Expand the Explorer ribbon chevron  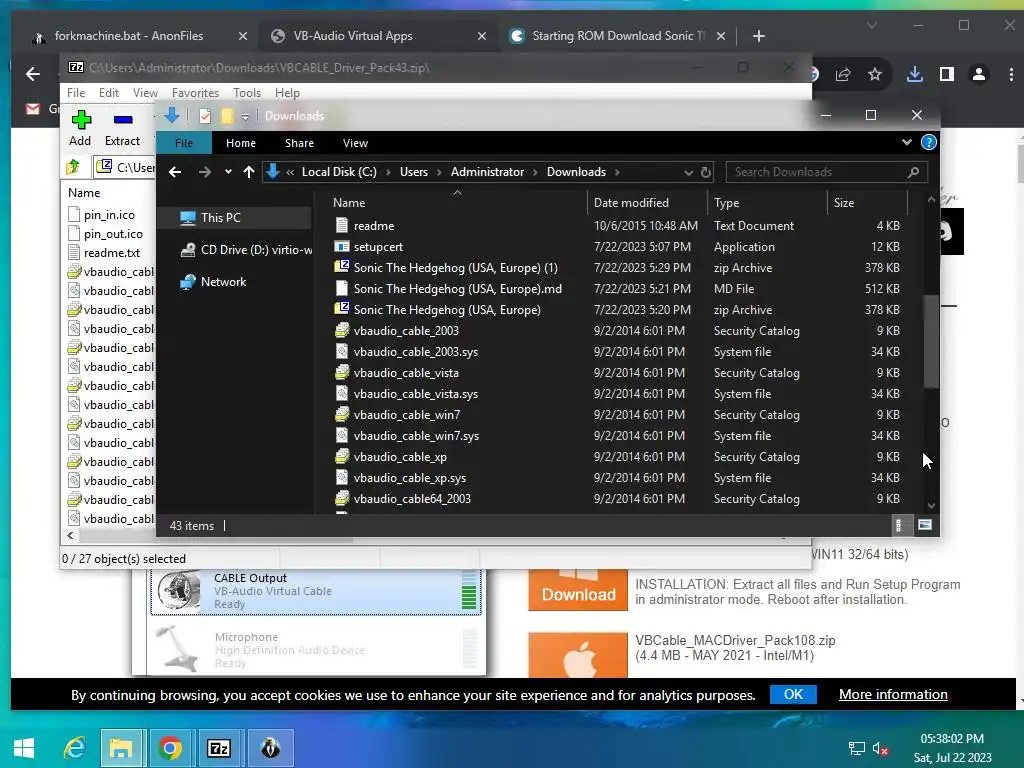coord(906,142)
